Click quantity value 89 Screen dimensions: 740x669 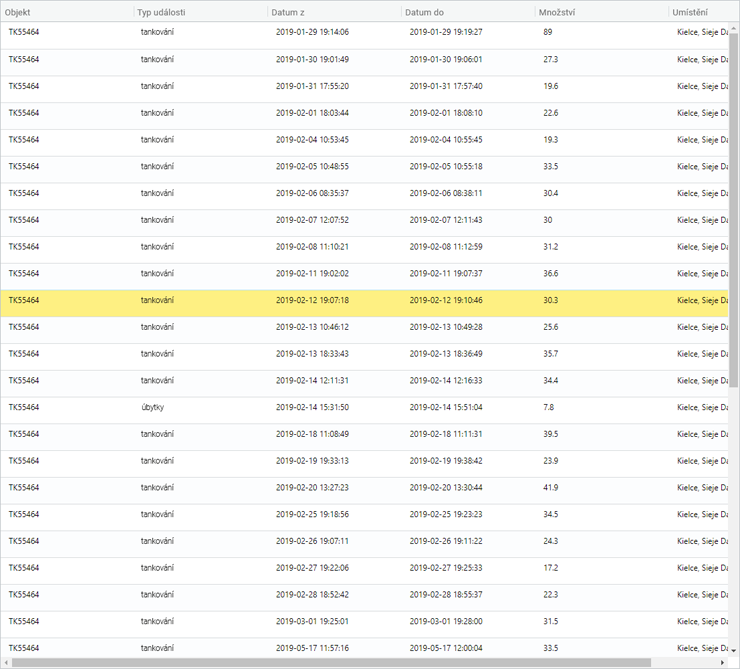pos(547,32)
